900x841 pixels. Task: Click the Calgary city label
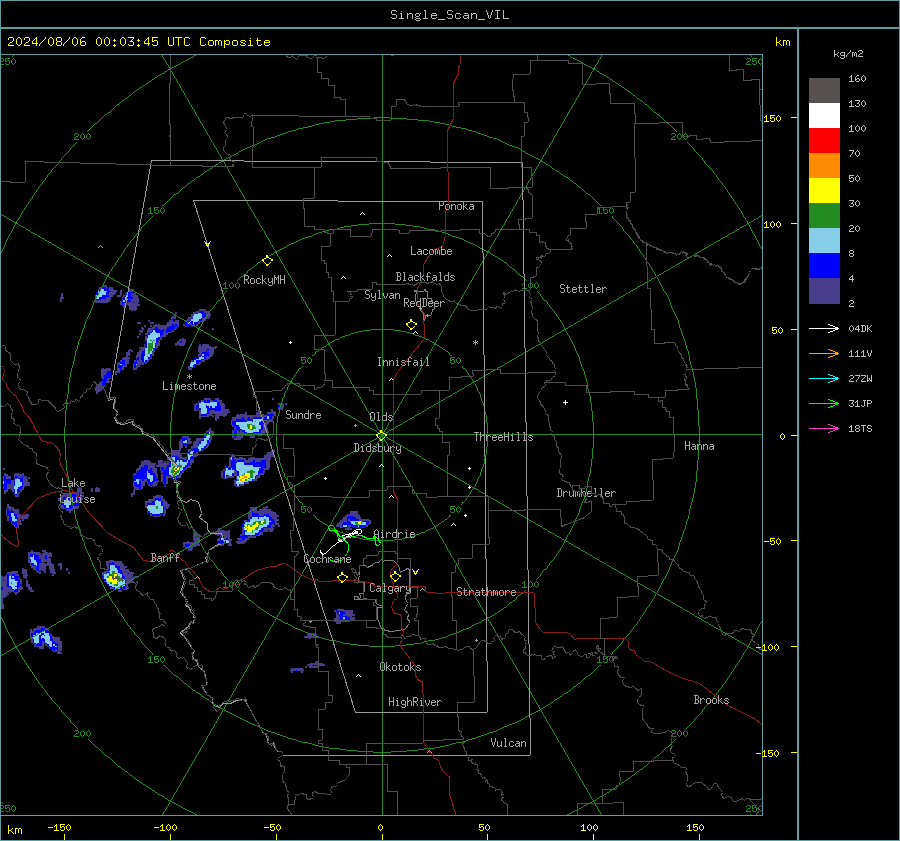point(390,588)
